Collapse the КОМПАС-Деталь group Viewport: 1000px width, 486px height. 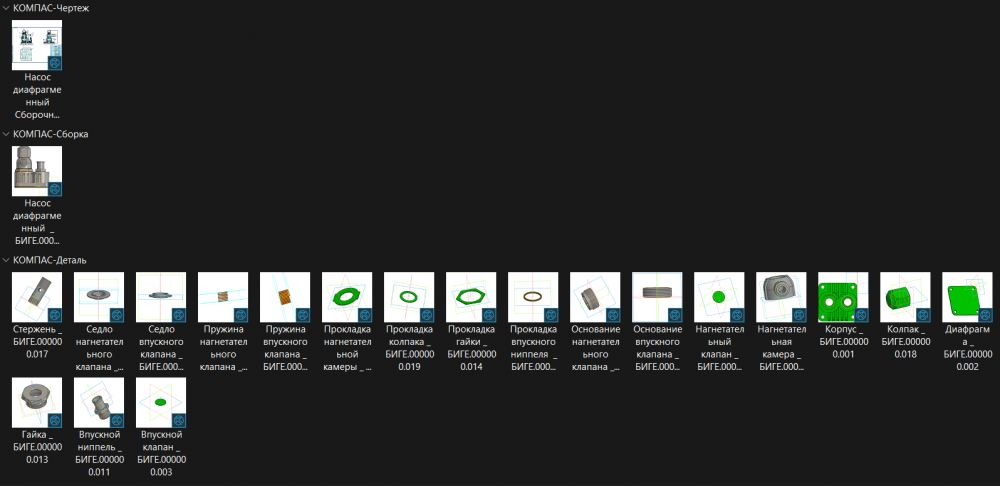click(x=7, y=260)
